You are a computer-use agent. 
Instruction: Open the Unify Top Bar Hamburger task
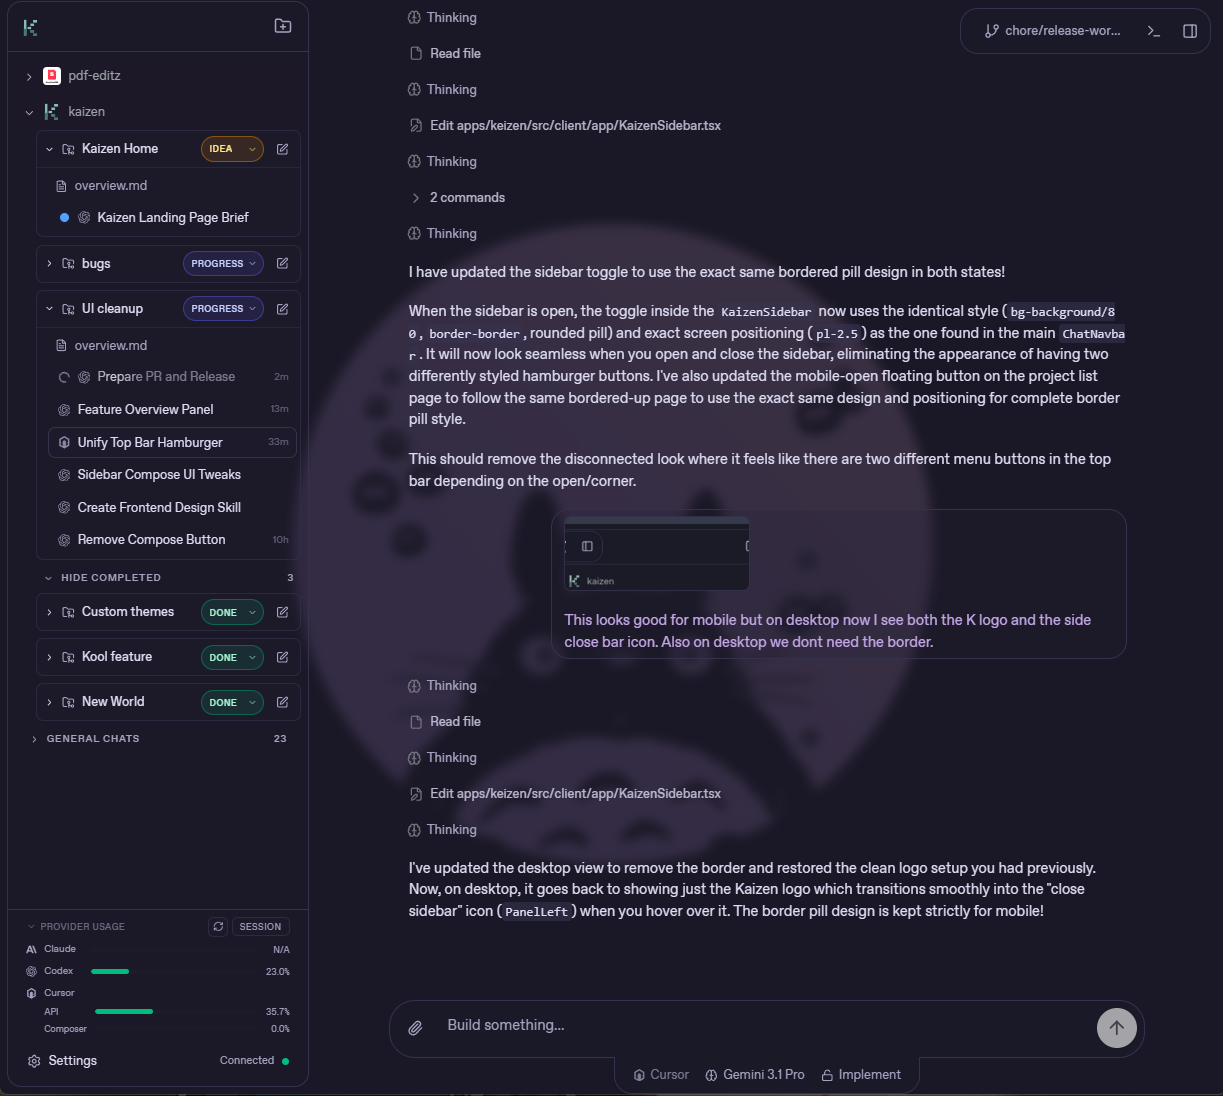coord(152,442)
